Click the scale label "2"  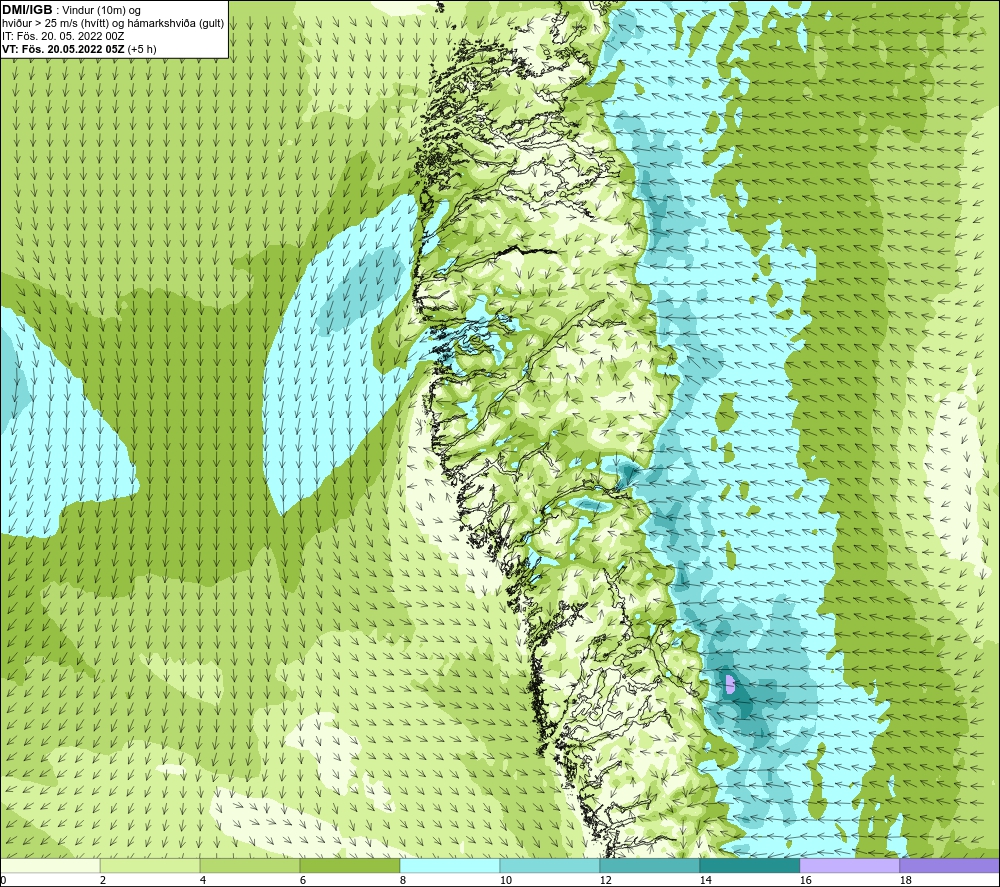tap(103, 880)
